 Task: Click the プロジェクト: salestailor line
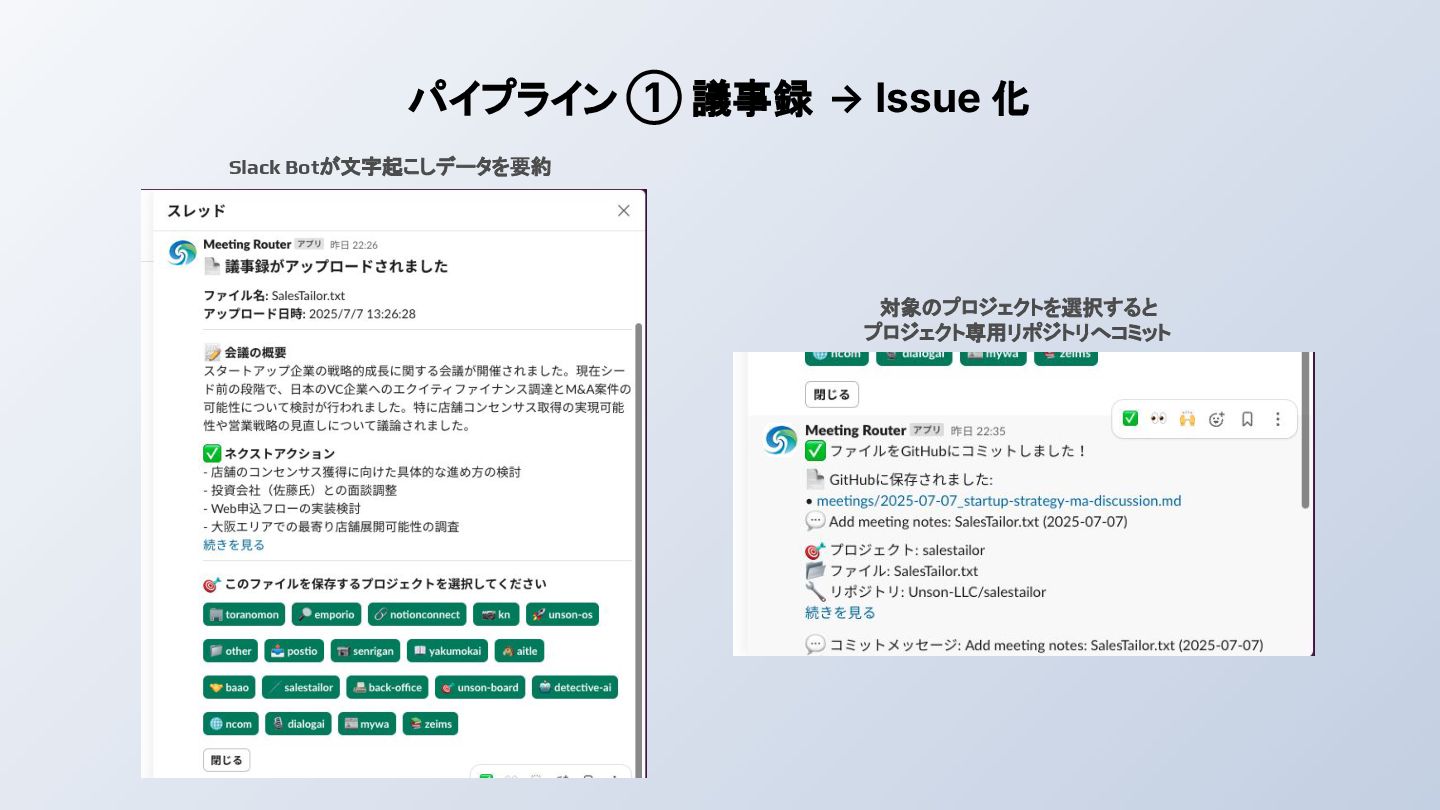point(907,550)
